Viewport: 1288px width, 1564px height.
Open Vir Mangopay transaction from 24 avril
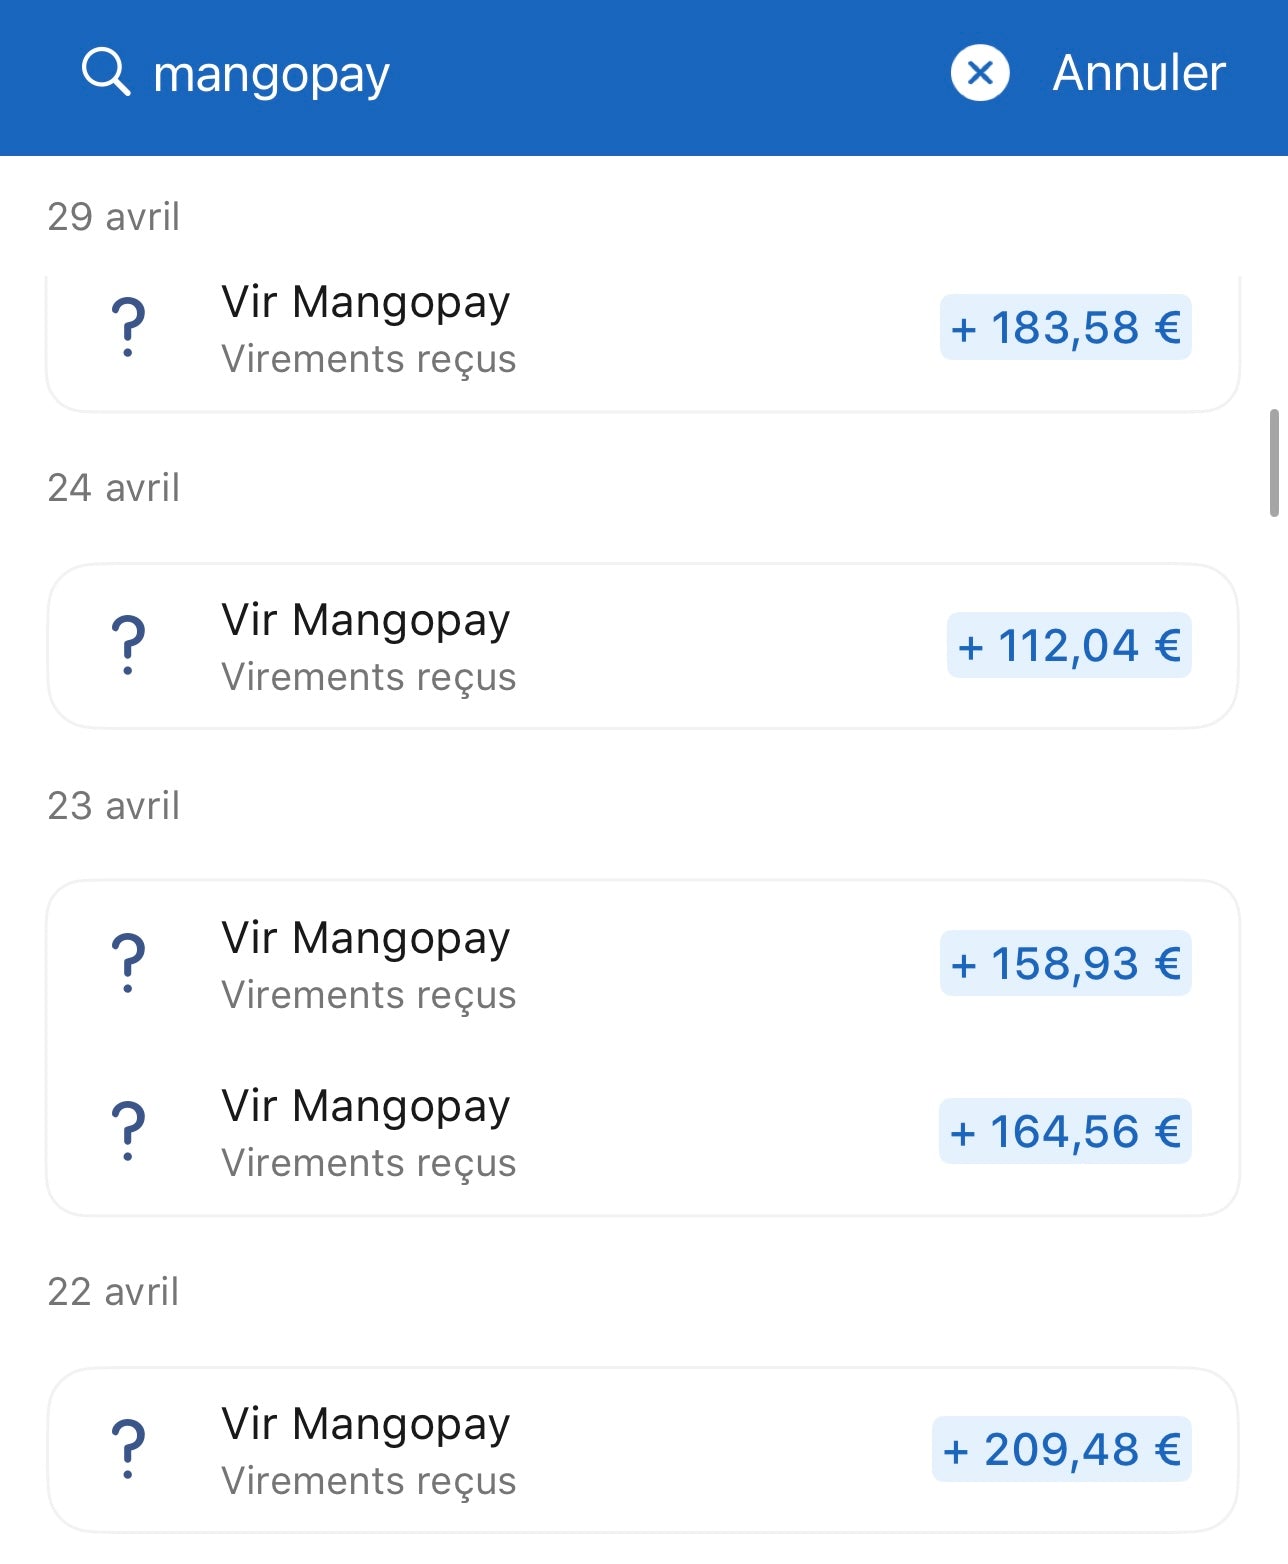643,646
